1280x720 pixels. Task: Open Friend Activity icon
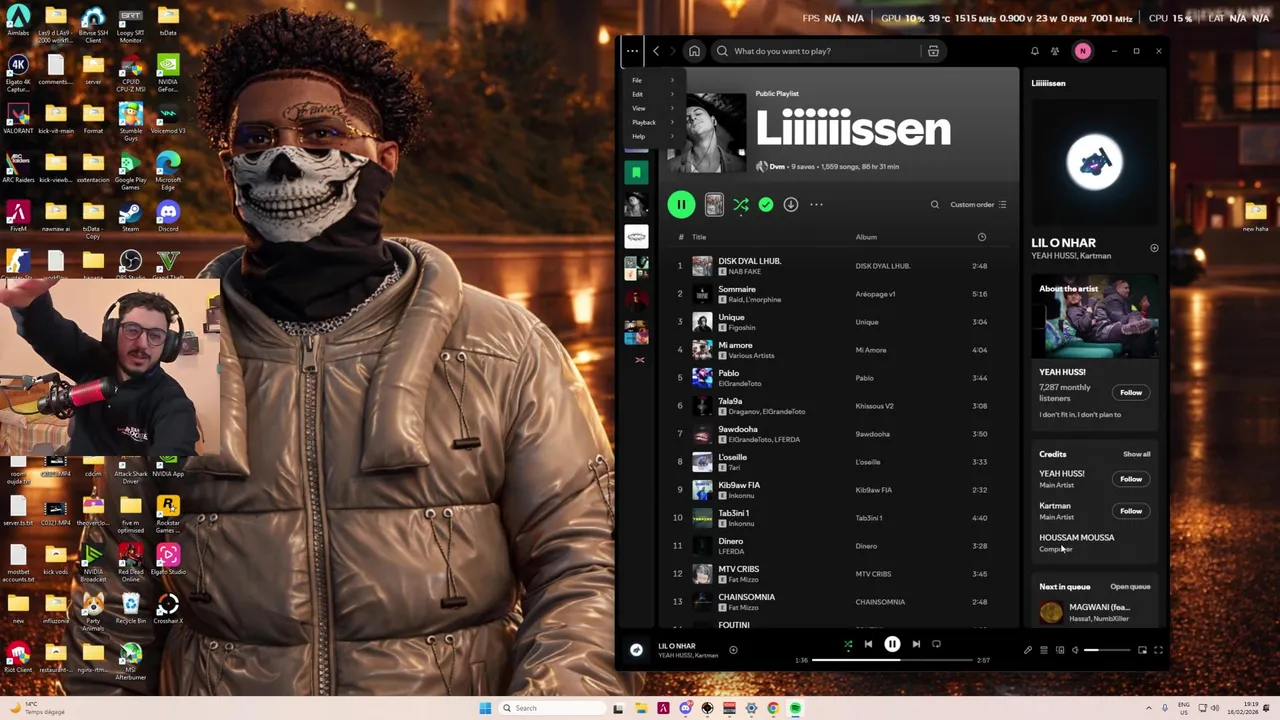[x=1055, y=51]
